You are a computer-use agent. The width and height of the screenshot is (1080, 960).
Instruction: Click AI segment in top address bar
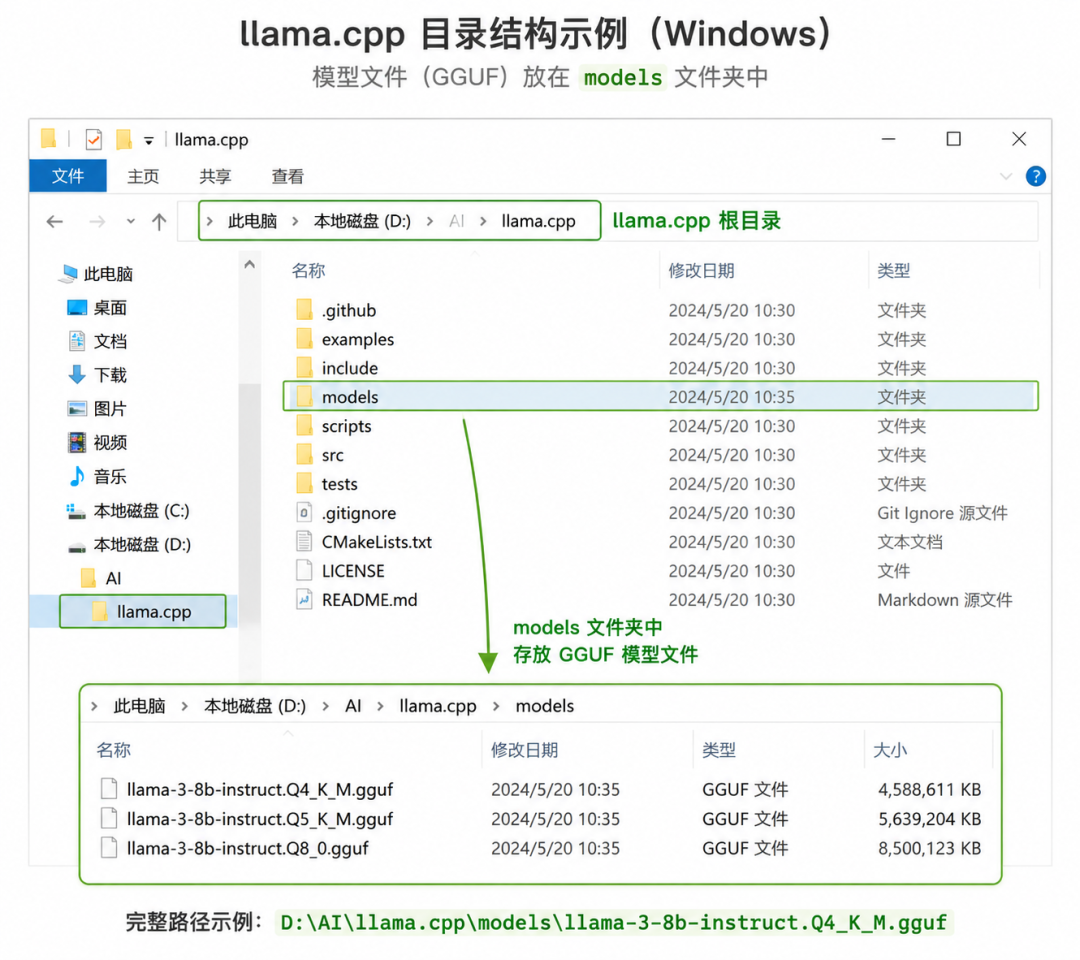tap(457, 221)
